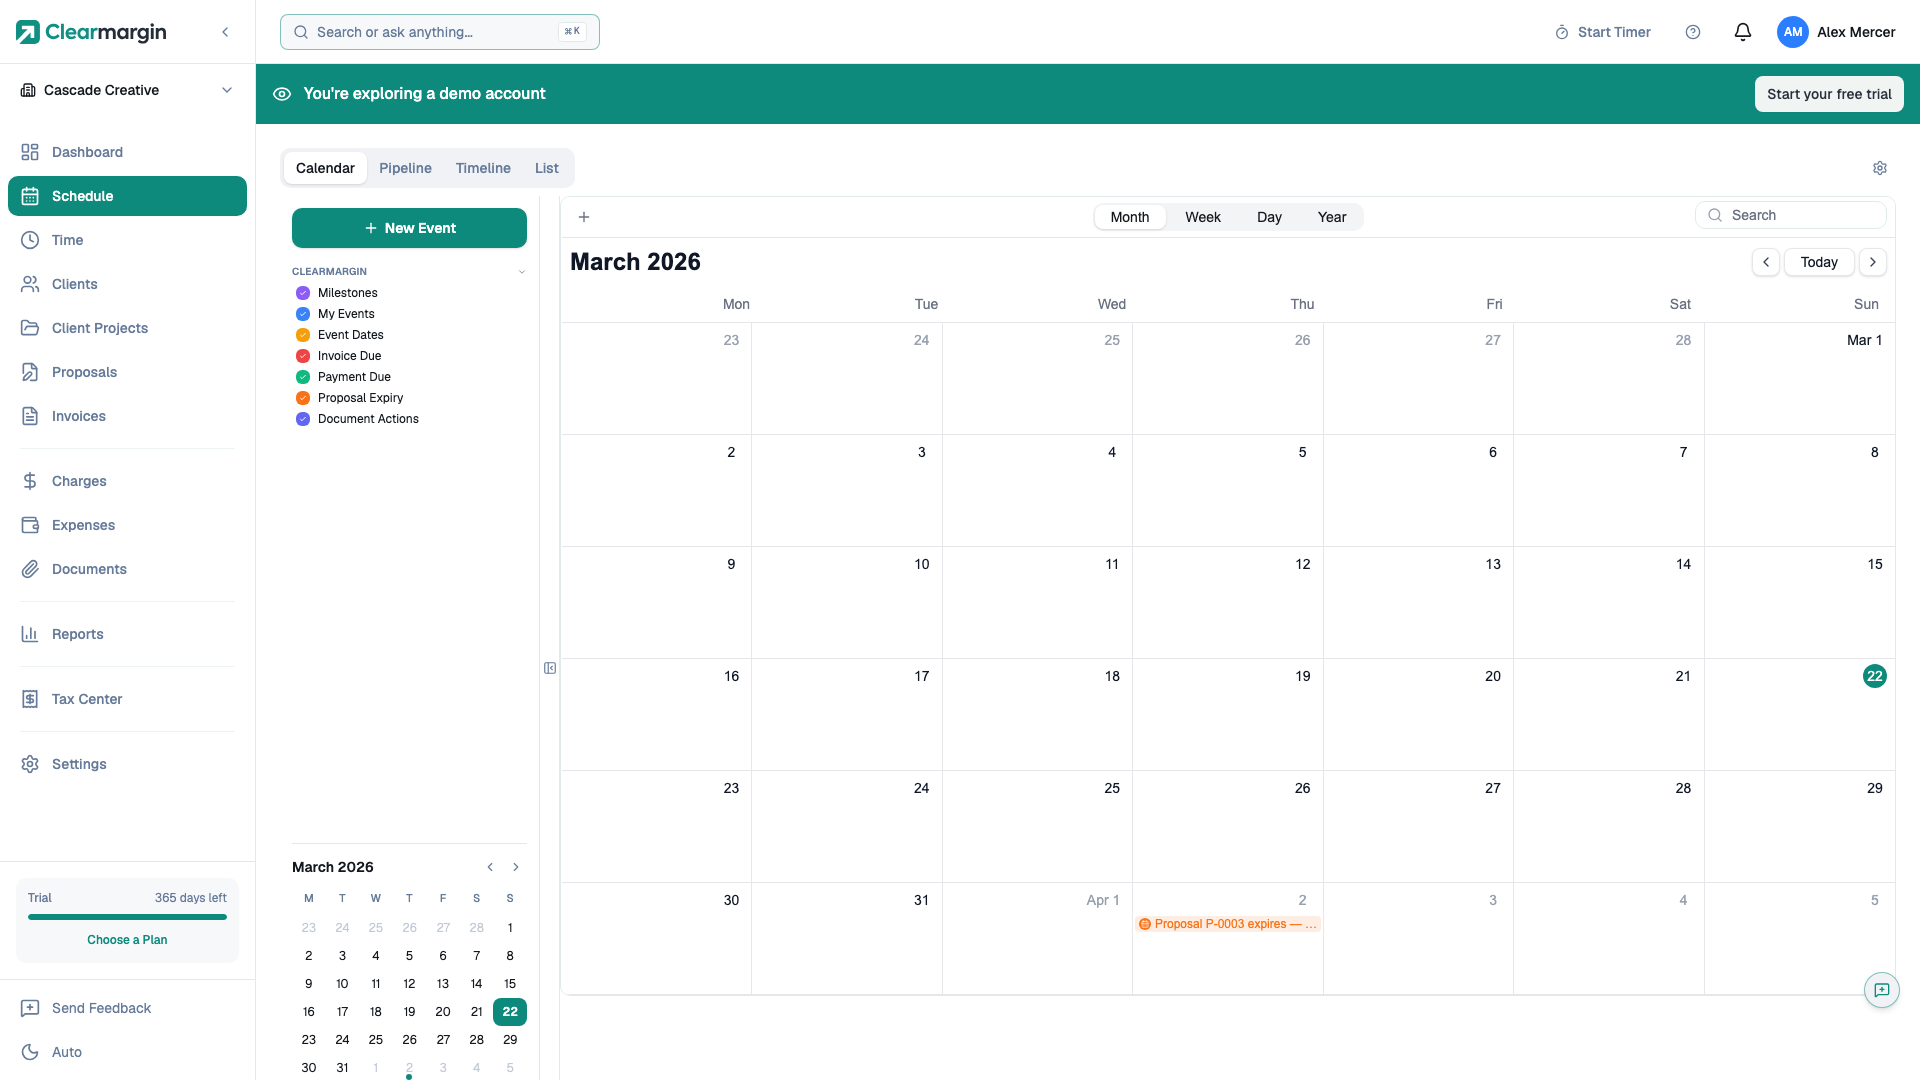
Task: Click Choose a Plan link
Action: tap(127, 940)
